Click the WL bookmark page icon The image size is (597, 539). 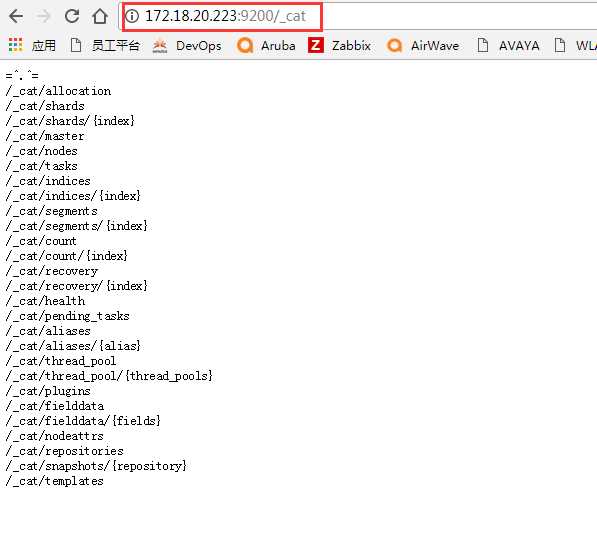(x=560, y=45)
